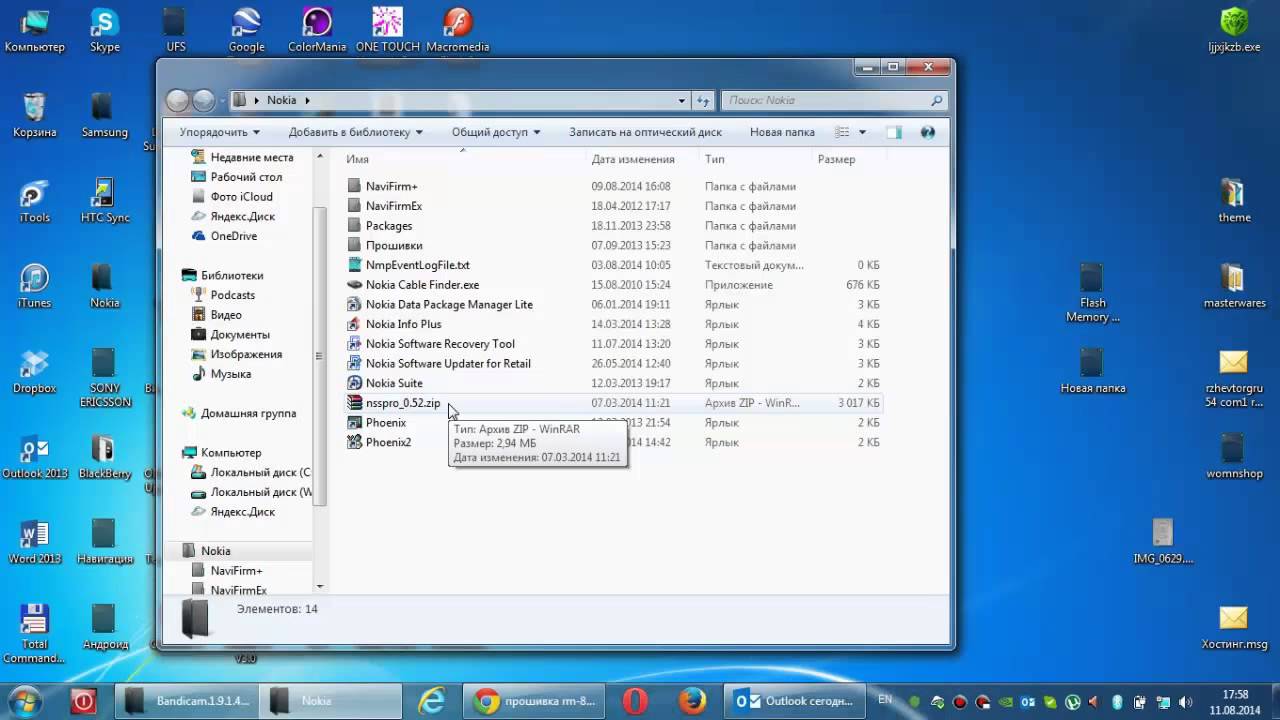Open the Хостинг.msg file on desktop
Screen dimensions: 1280x720
(1234, 628)
